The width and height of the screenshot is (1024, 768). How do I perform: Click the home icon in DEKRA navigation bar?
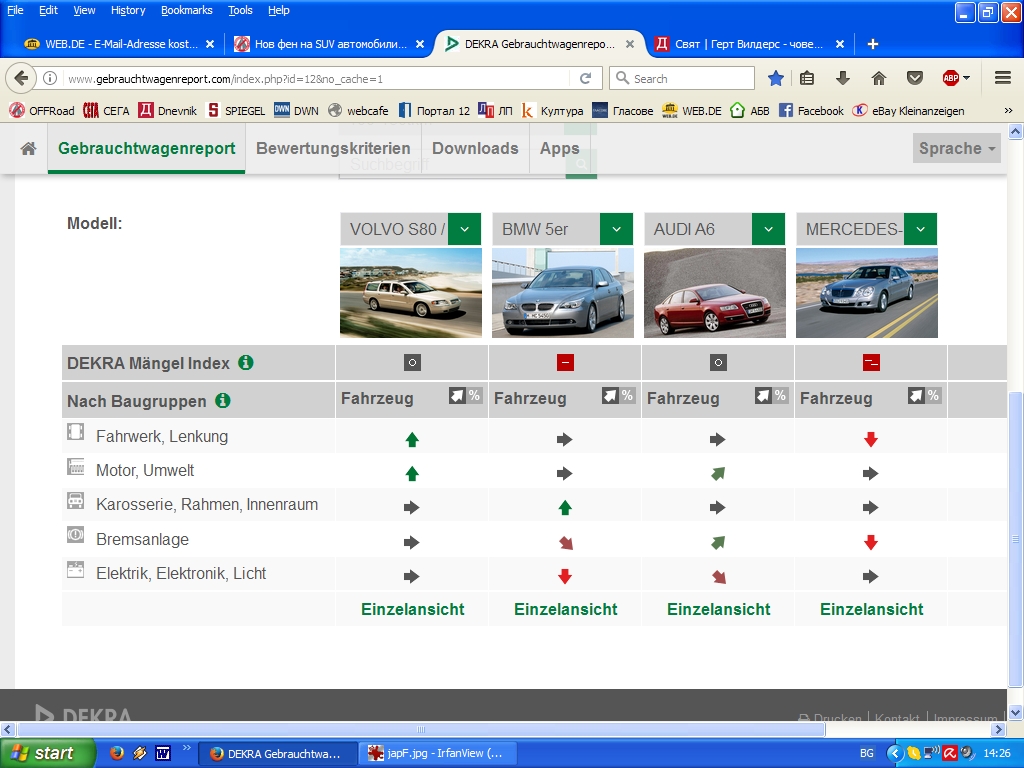[29, 148]
